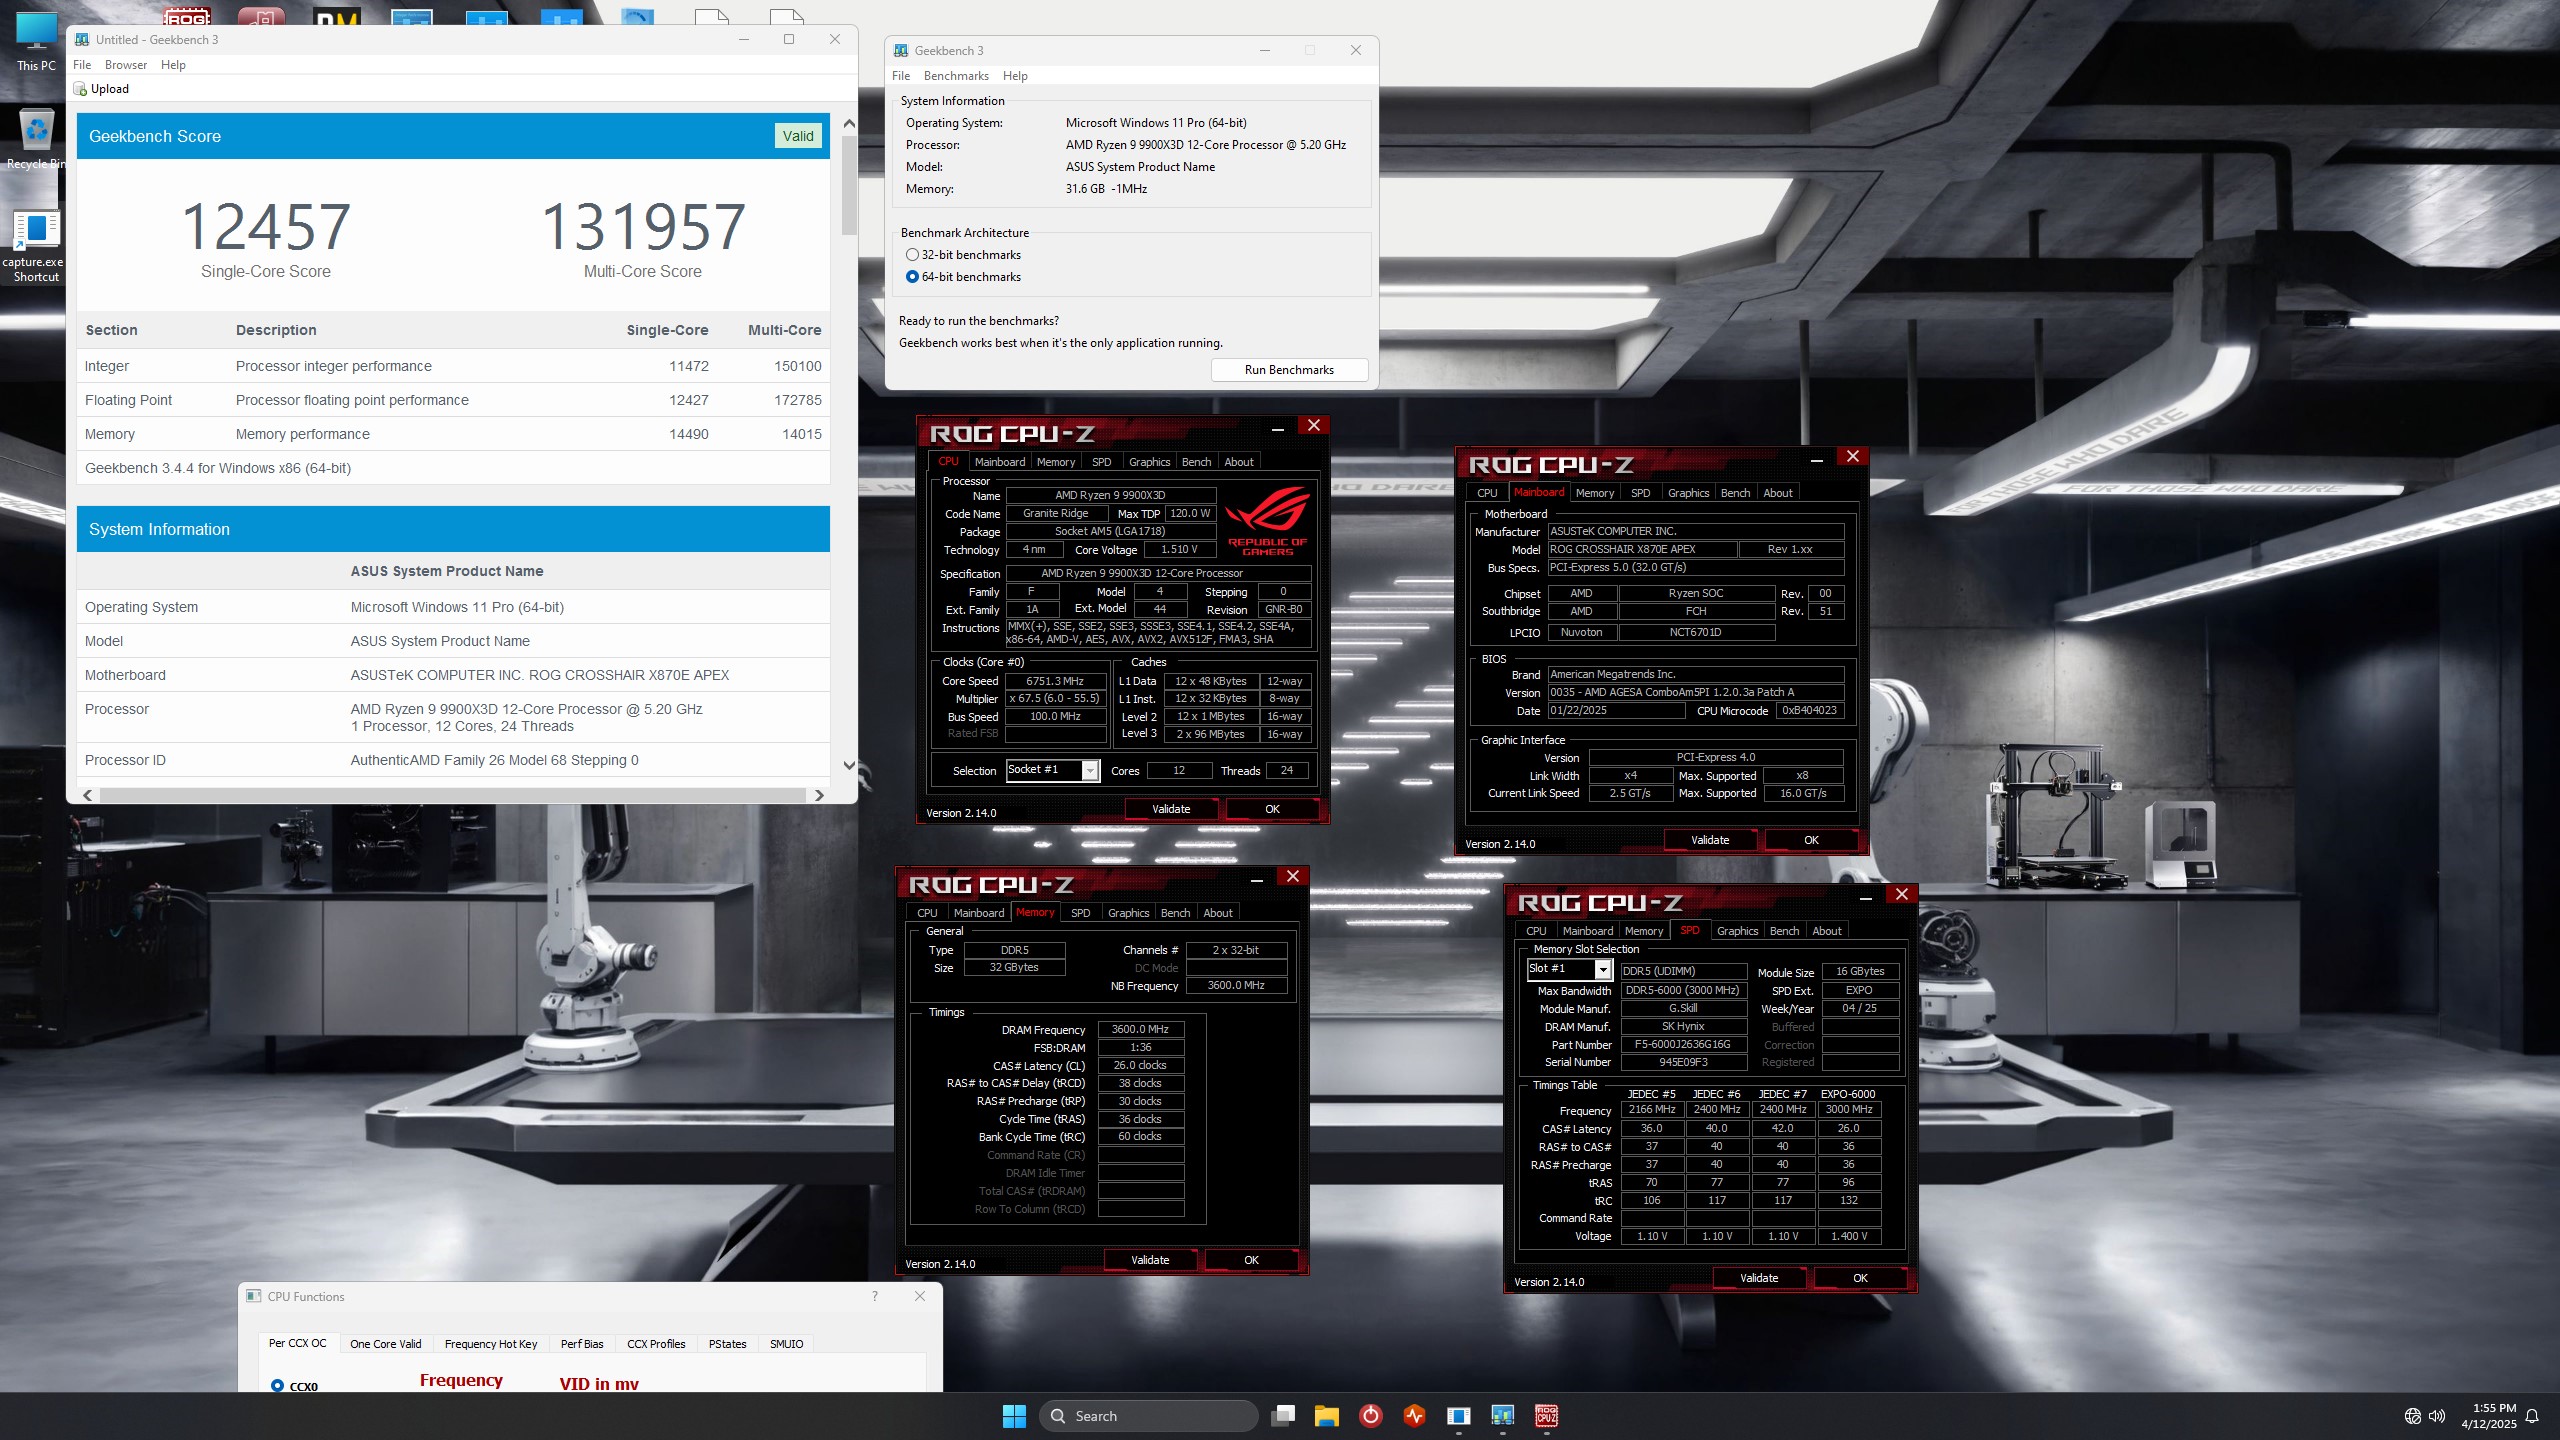The image size is (2560, 1440).
Task: Click the red power icon in taskbar
Action: pos(1371,1416)
